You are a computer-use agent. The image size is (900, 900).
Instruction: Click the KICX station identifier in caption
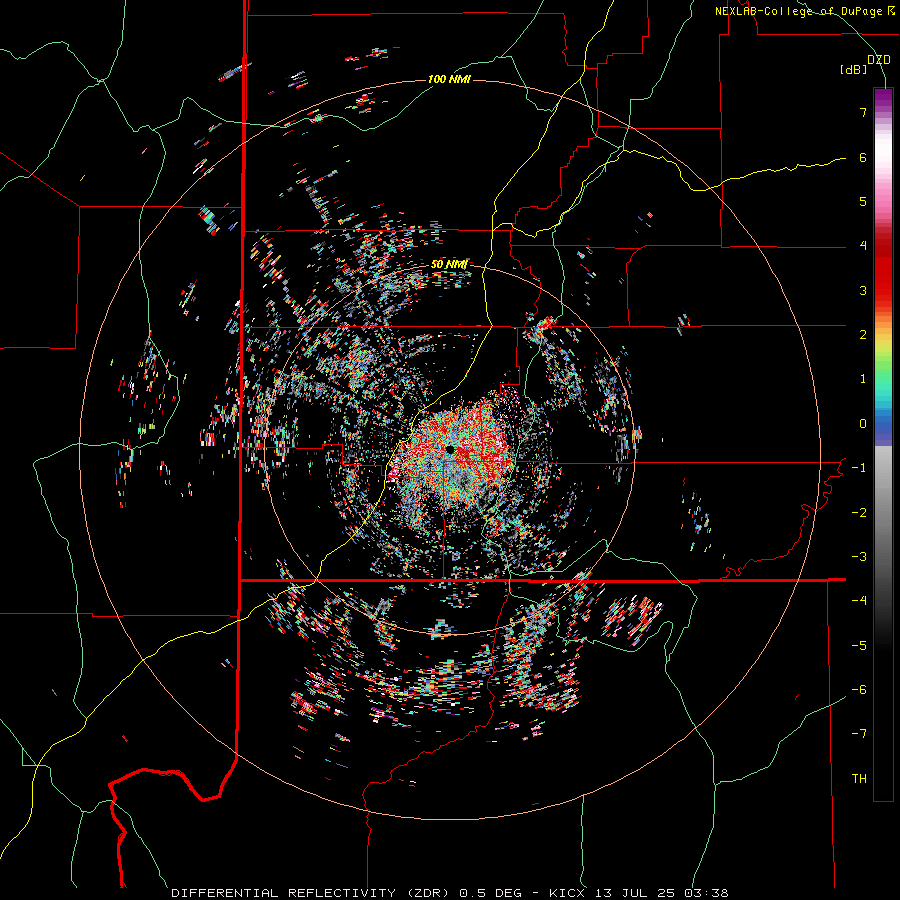click(567, 893)
